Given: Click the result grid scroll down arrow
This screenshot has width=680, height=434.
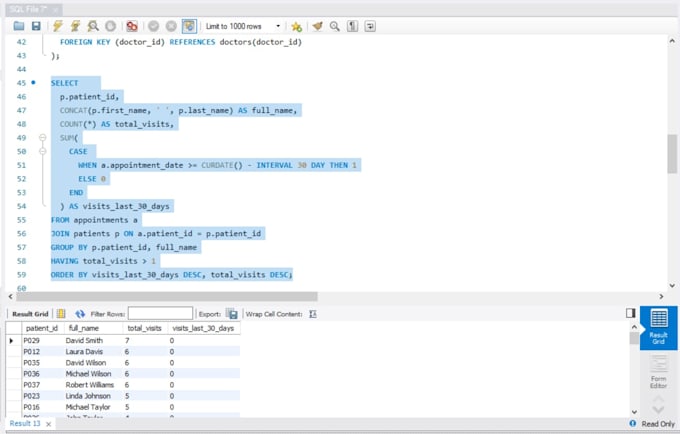Looking at the screenshot, I should pos(634,412).
